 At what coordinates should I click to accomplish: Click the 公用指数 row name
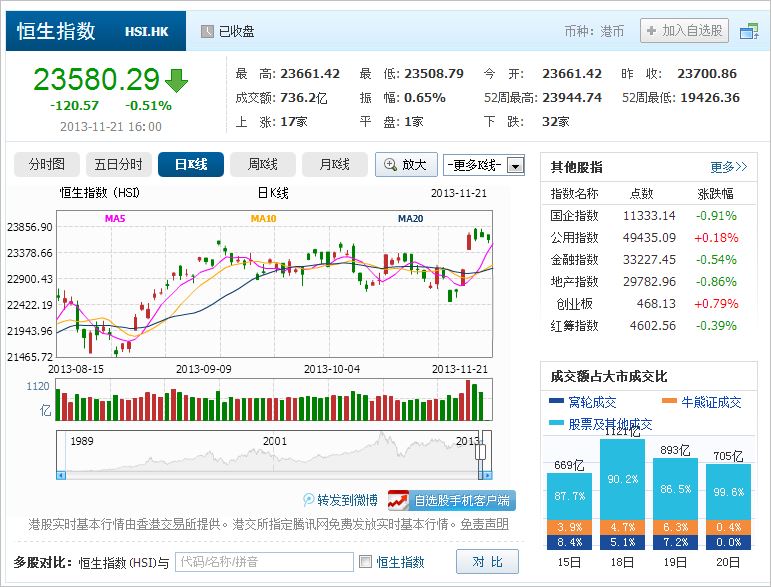(x=574, y=237)
